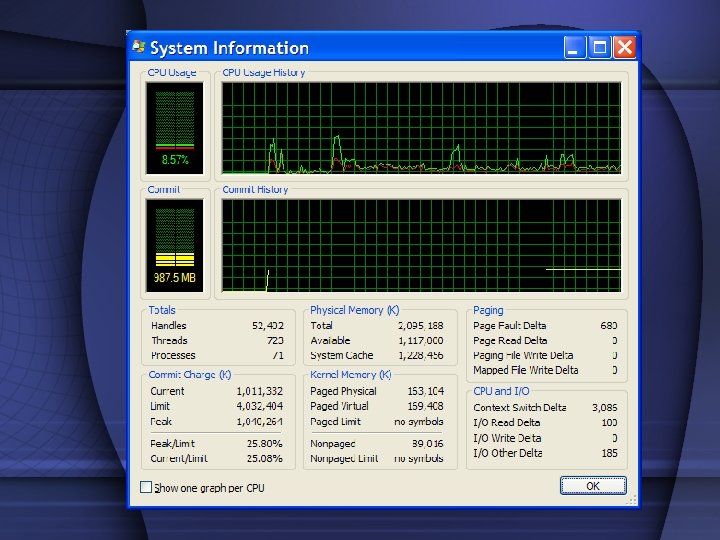Click the Page Fault Delta label
This screenshot has width=720, height=540.
pyautogui.click(x=510, y=326)
